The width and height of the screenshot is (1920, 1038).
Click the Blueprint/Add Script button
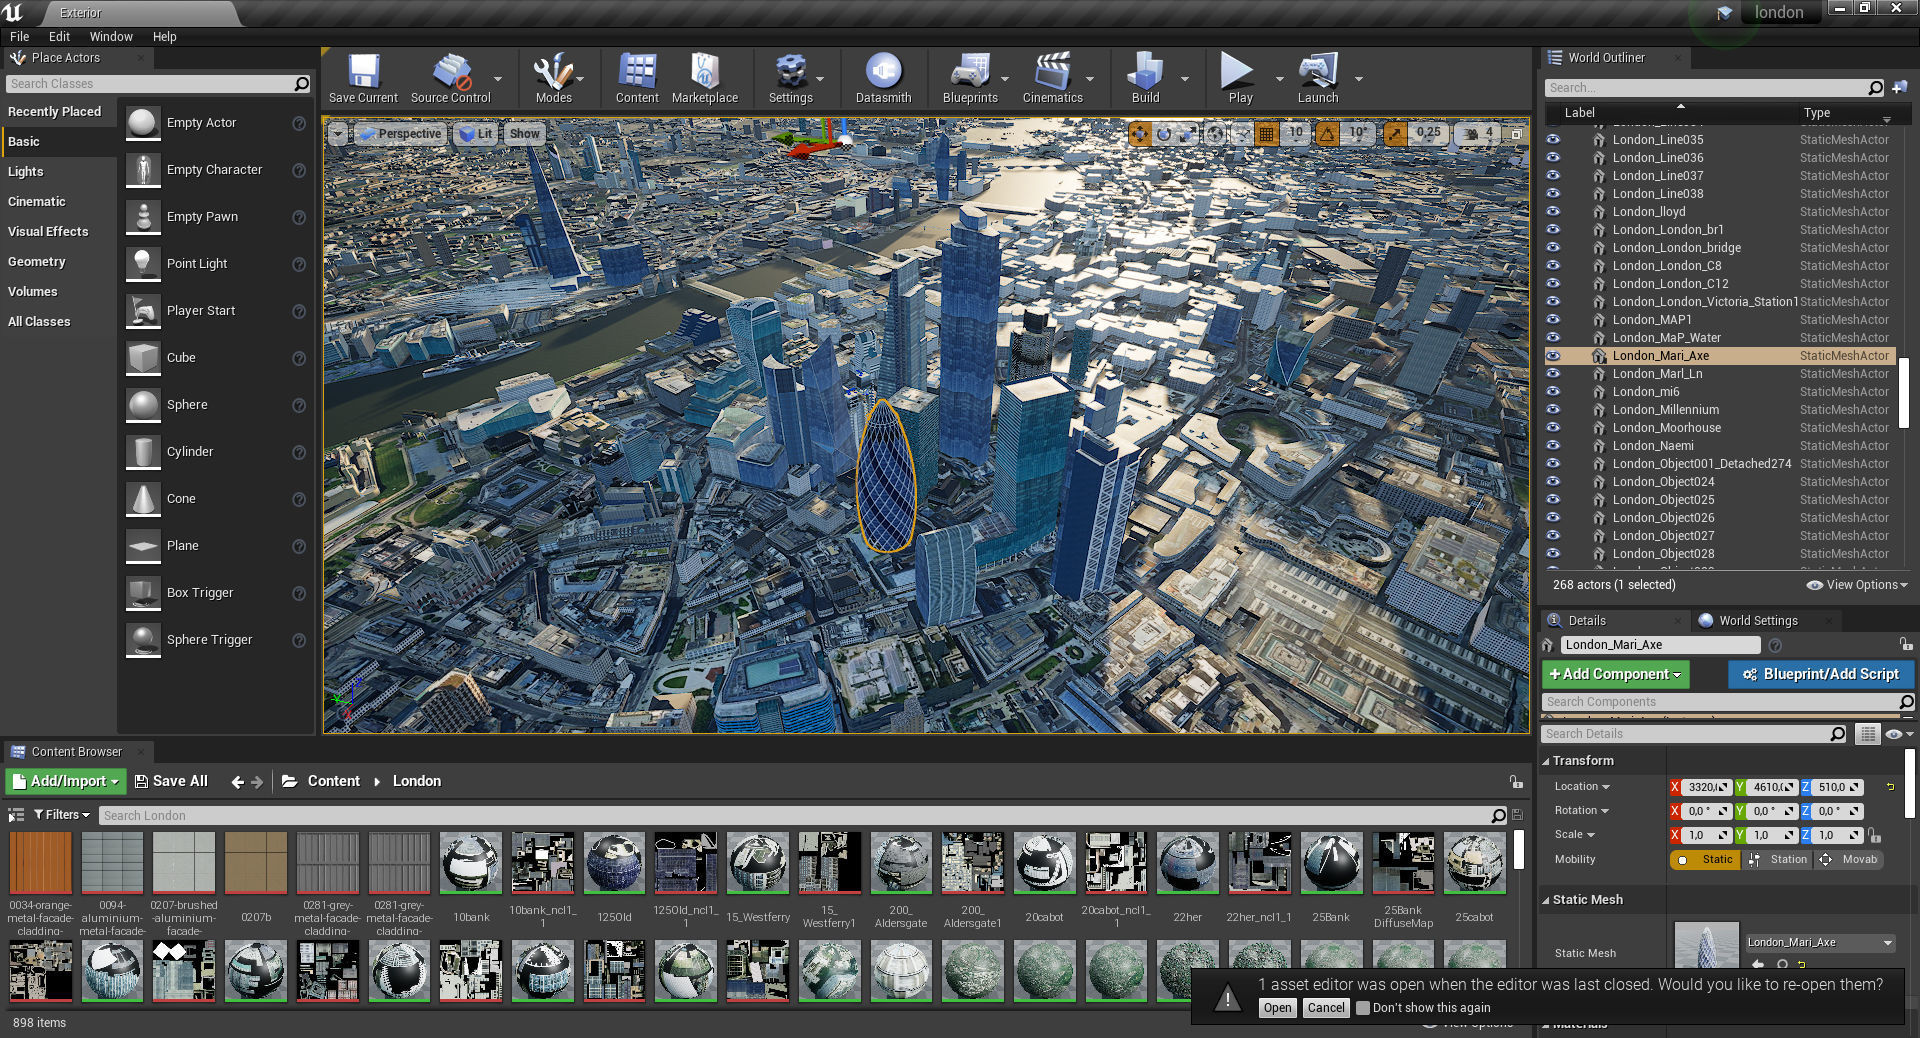(x=1820, y=675)
